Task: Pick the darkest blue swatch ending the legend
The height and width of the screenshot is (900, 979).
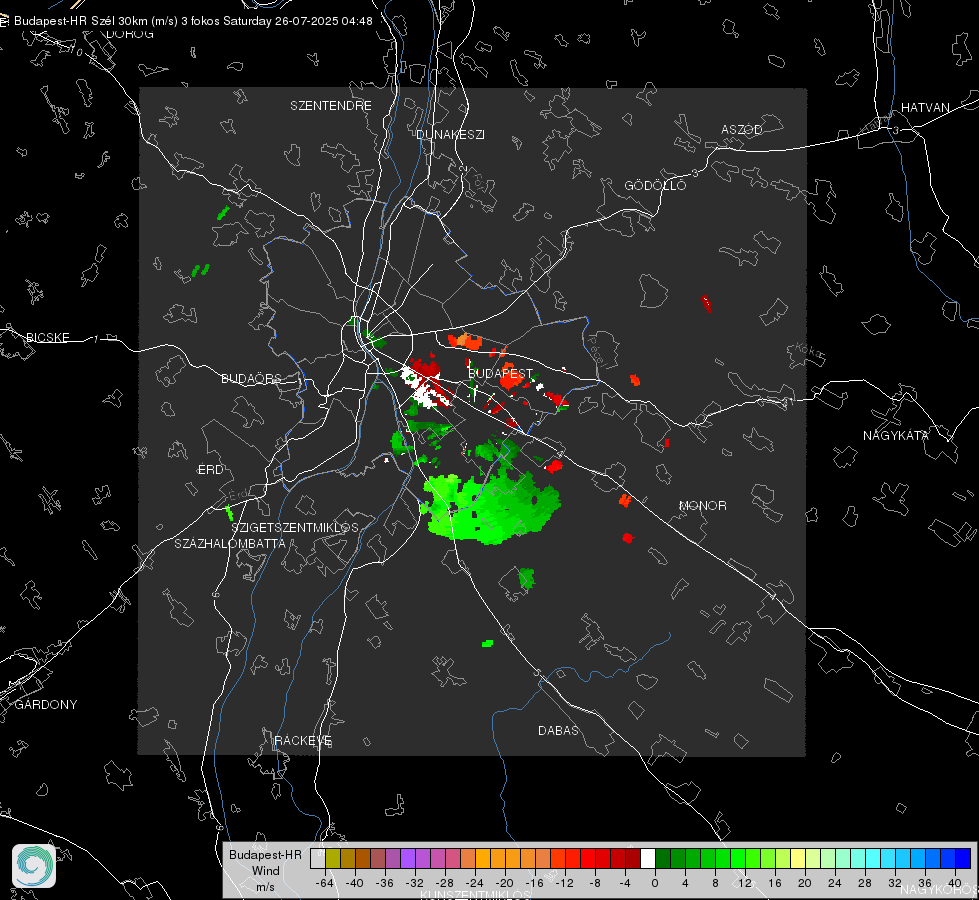Action: [x=963, y=859]
